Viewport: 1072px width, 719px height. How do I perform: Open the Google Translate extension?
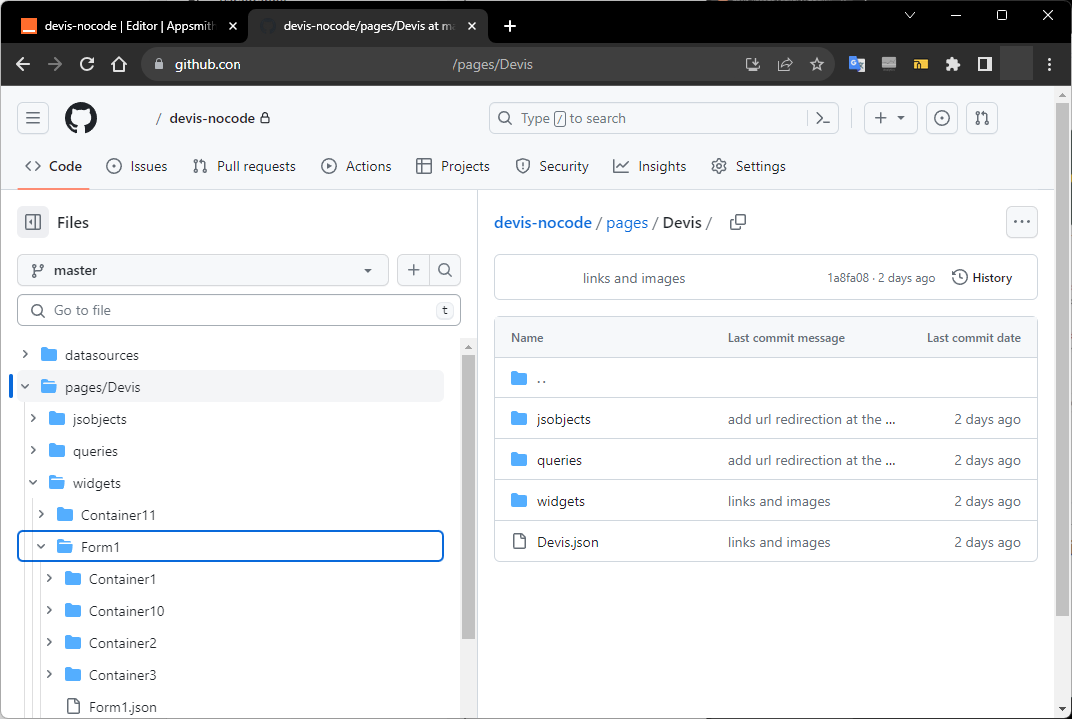pyautogui.click(x=857, y=64)
